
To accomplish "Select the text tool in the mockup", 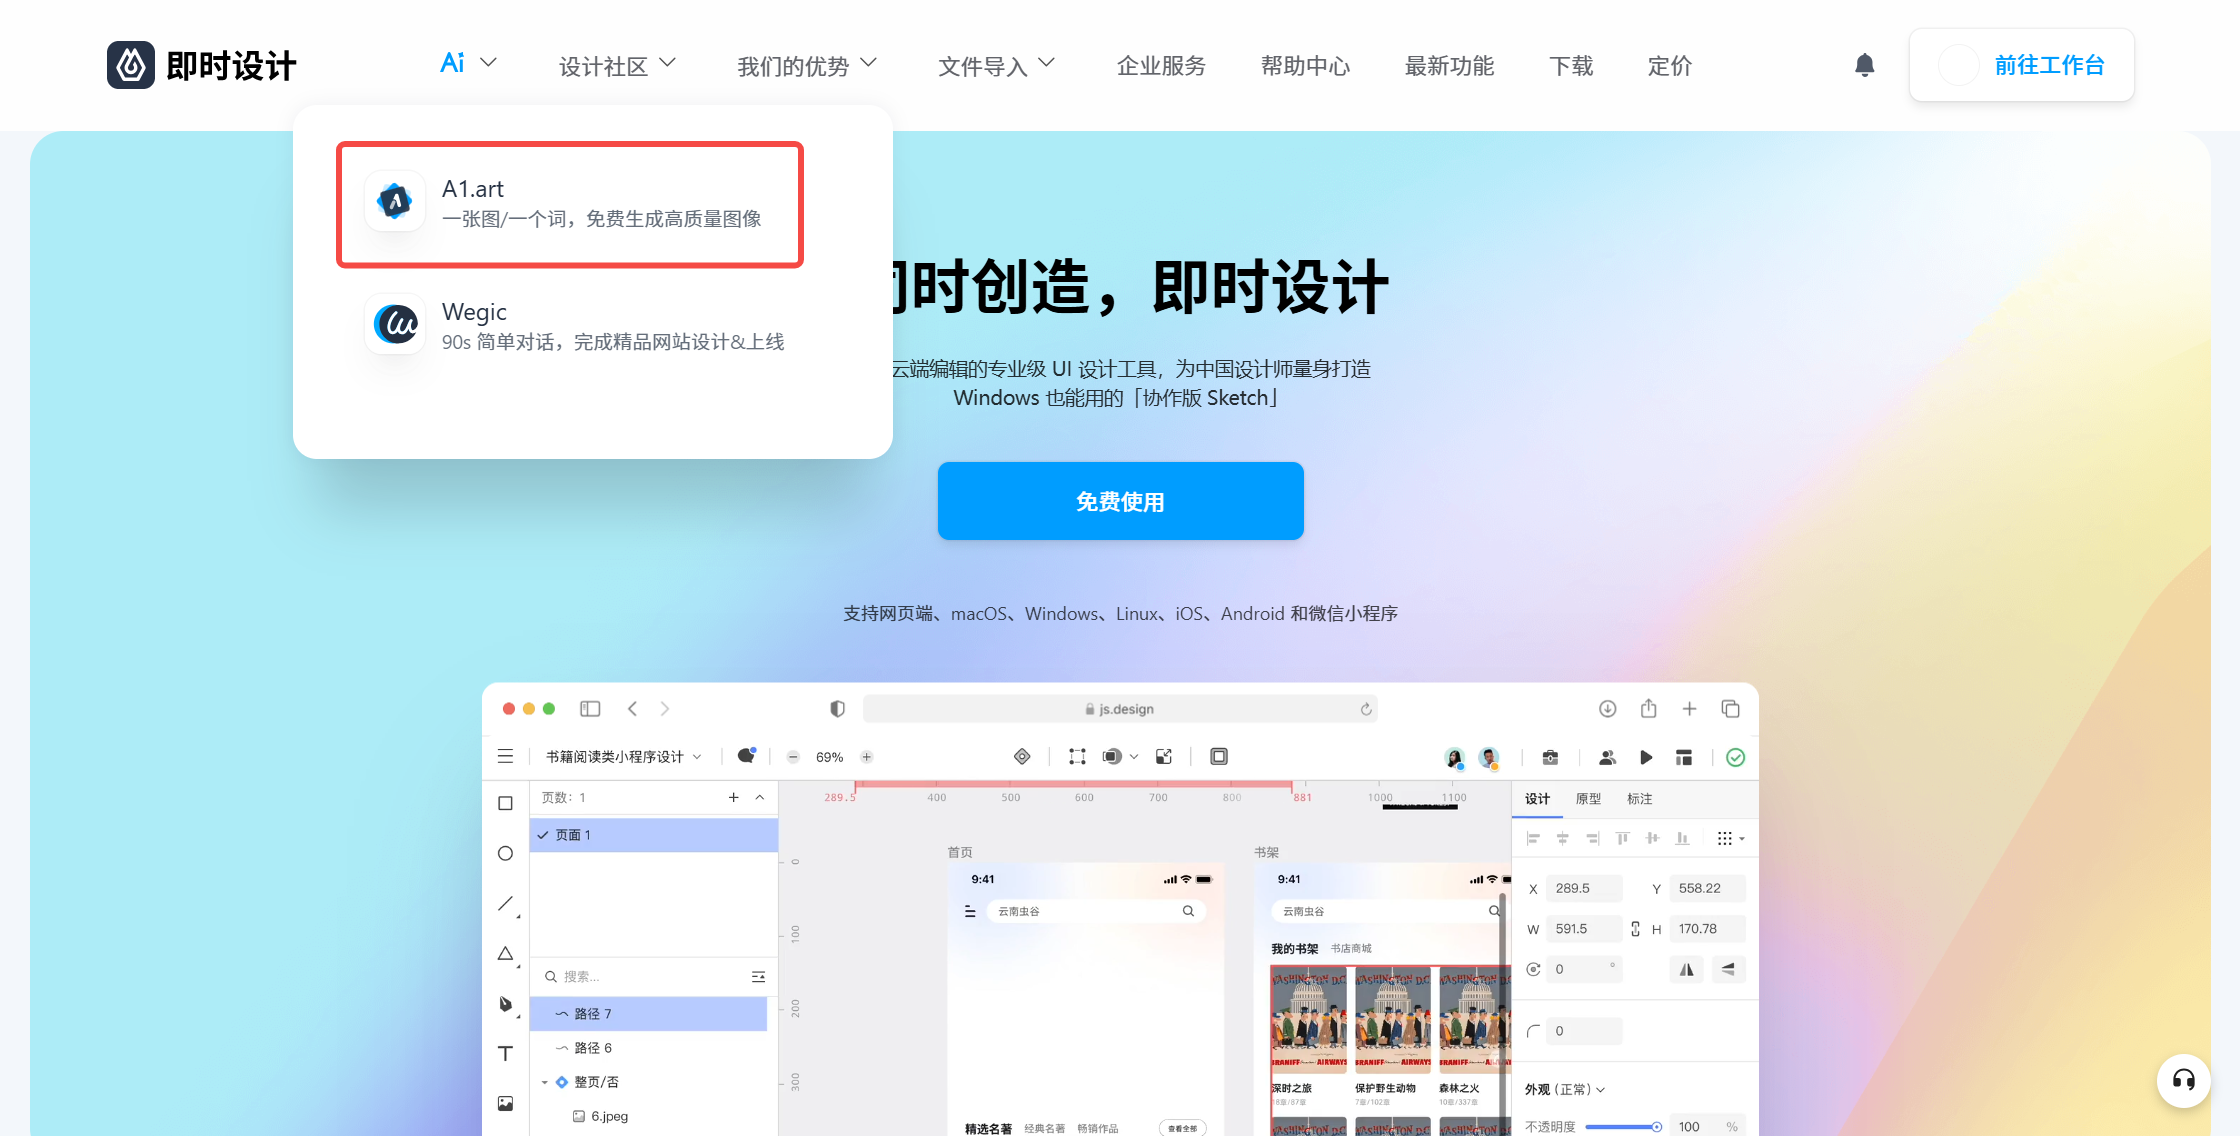I will [x=506, y=1053].
